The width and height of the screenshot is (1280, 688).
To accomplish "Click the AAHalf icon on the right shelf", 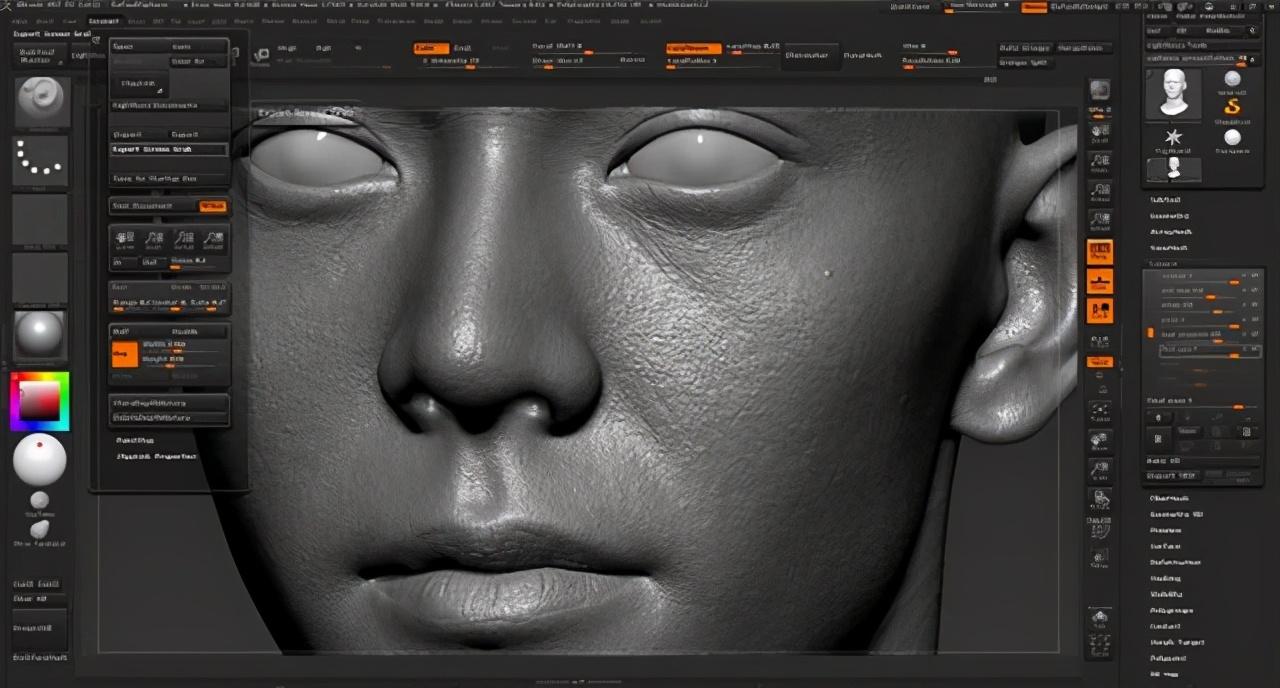I will pyautogui.click(x=1099, y=219).
